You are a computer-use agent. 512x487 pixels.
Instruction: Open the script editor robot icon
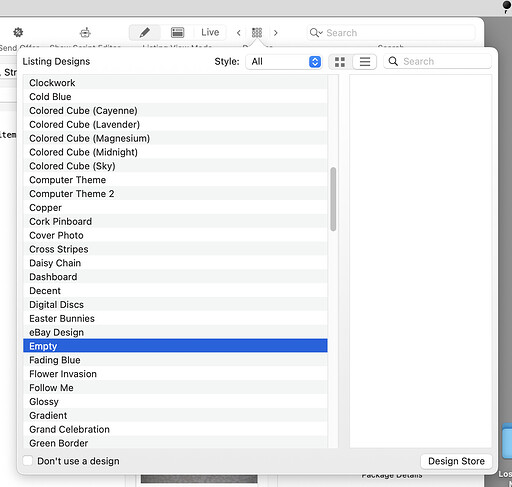click(85, 32)
